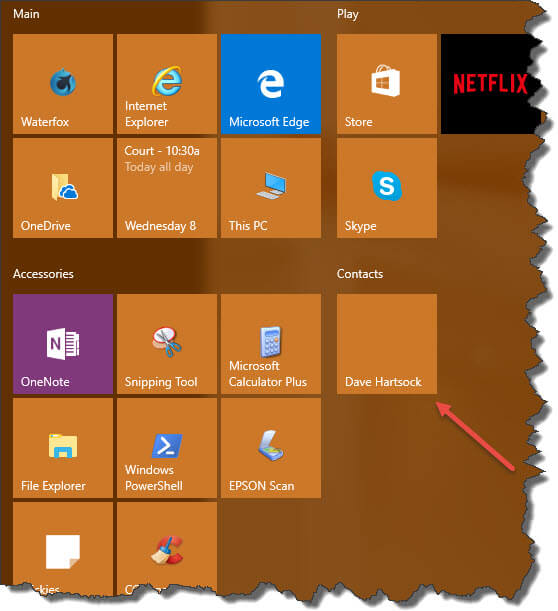Open the calendar tile showing Wednesday 8
The width and height of the screenshot is (558, 611).
[167, 188]
